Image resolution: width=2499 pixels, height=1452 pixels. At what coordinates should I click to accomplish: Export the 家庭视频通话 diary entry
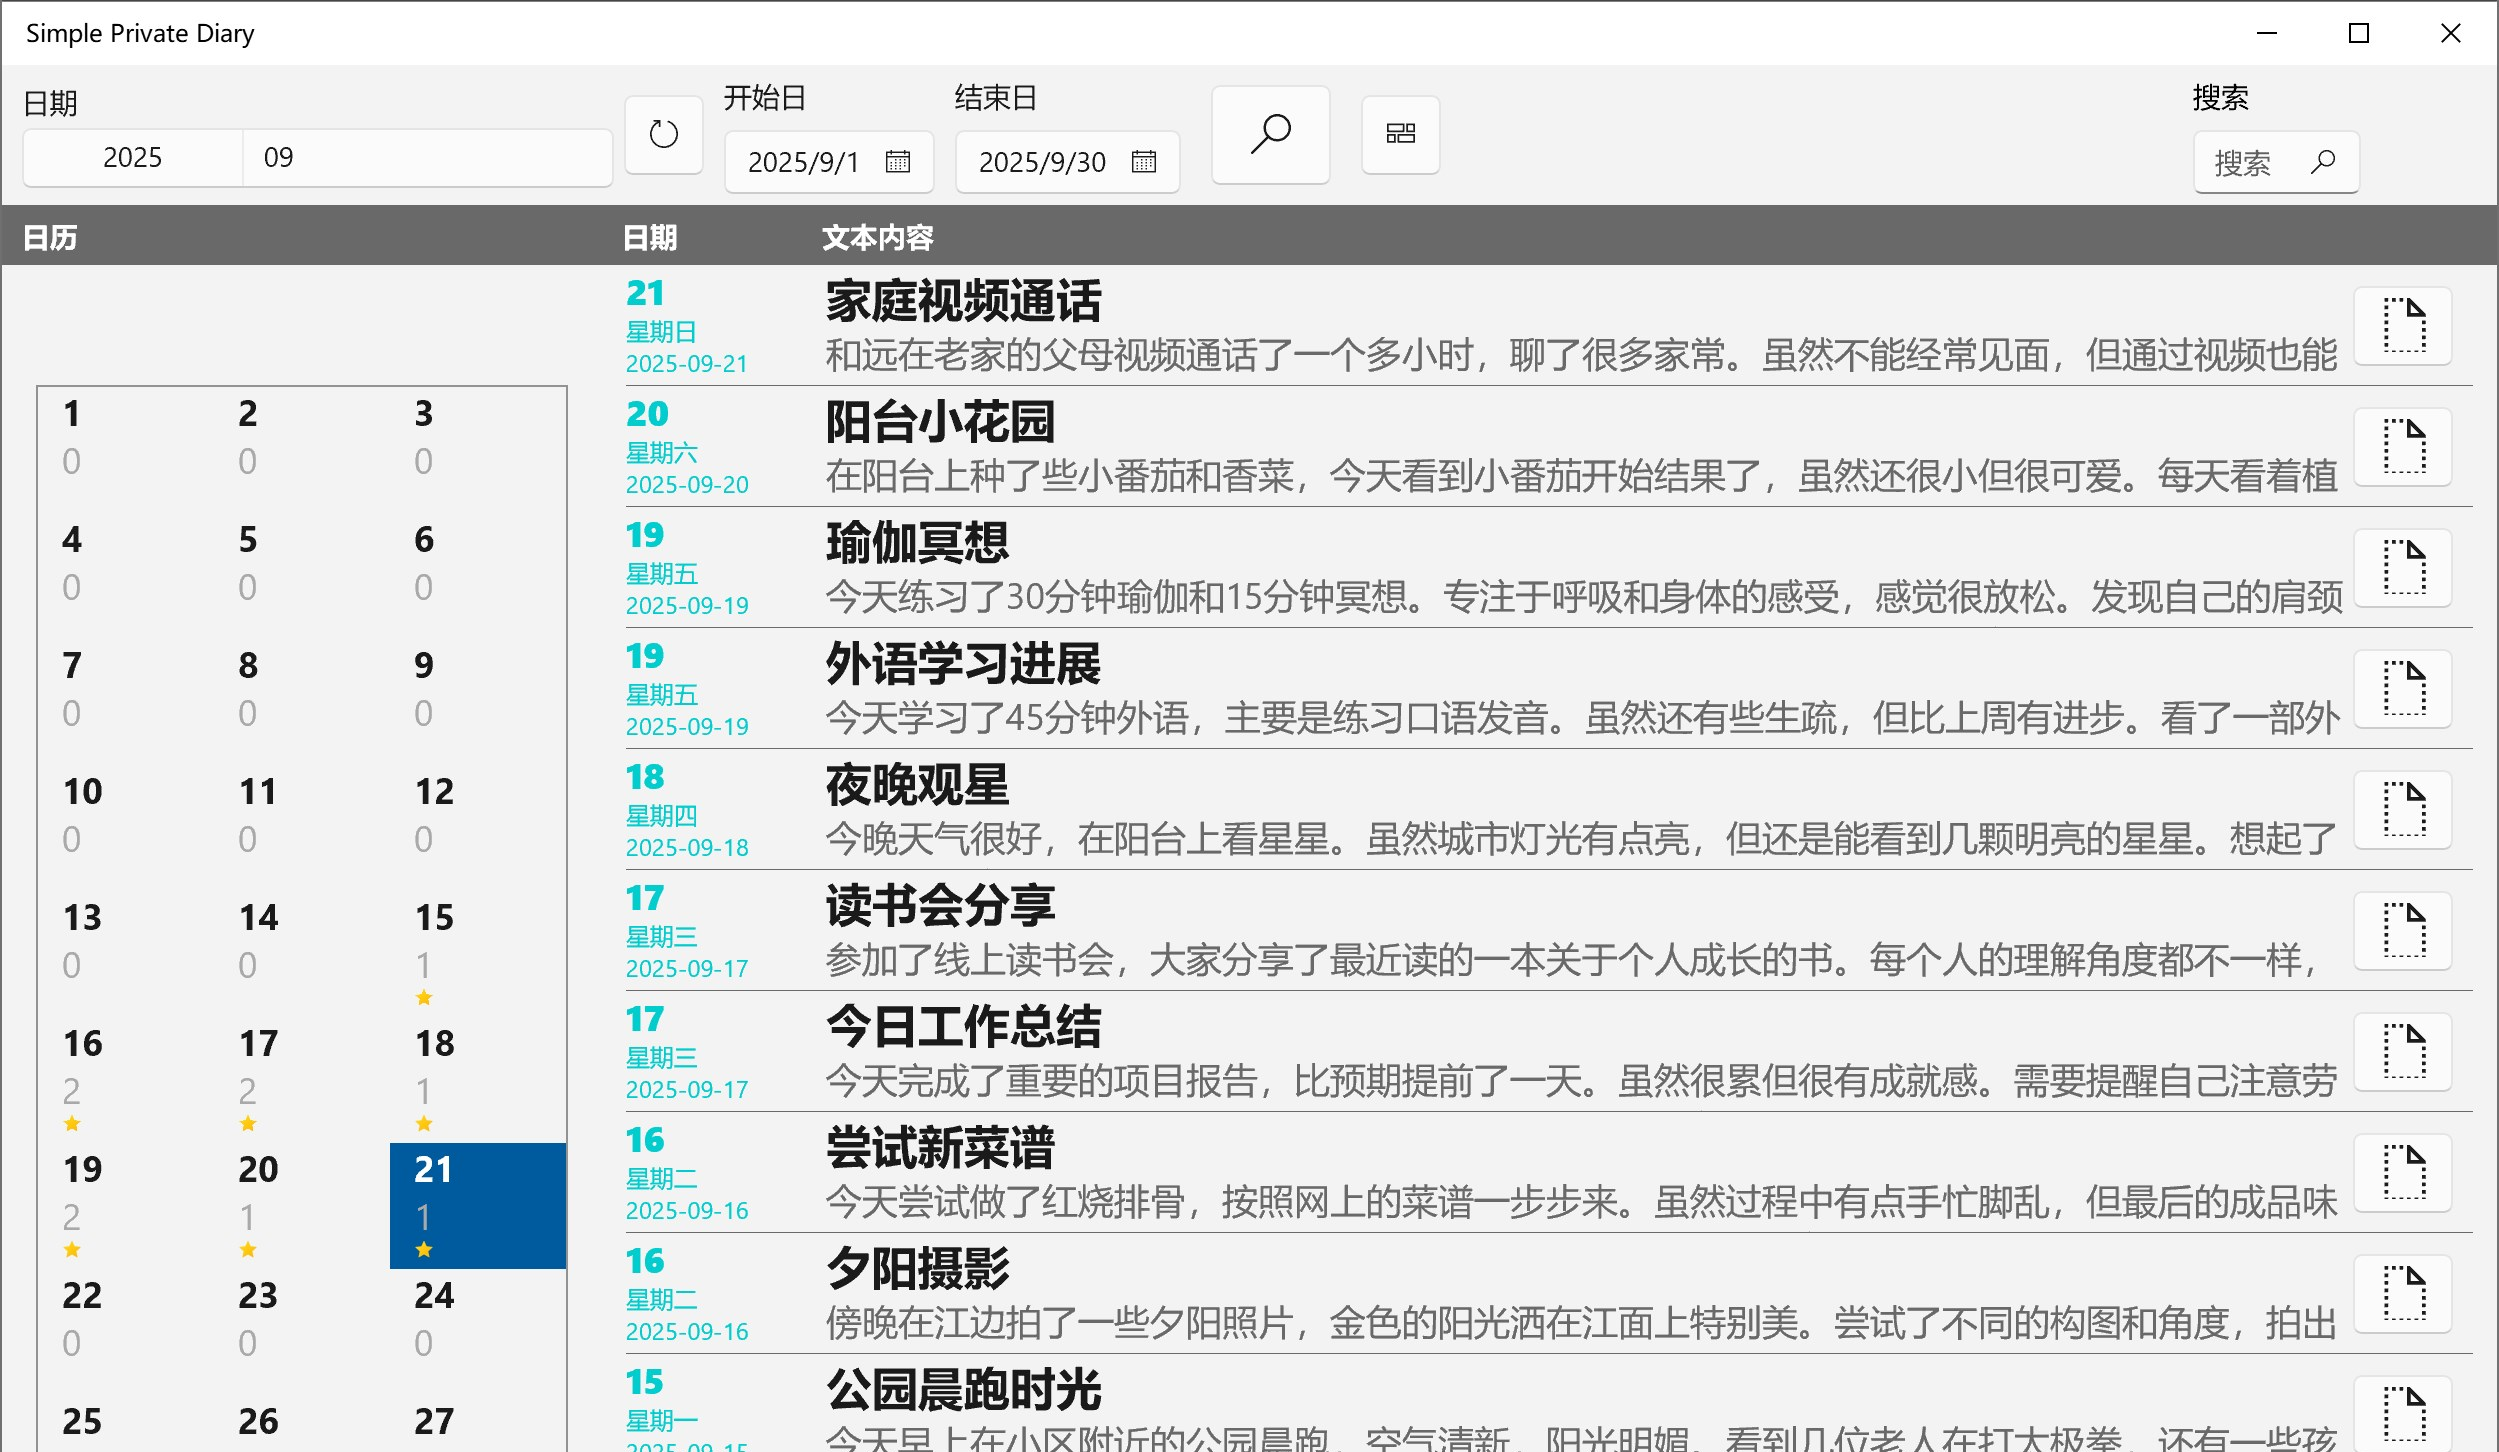coord(2403,324)
